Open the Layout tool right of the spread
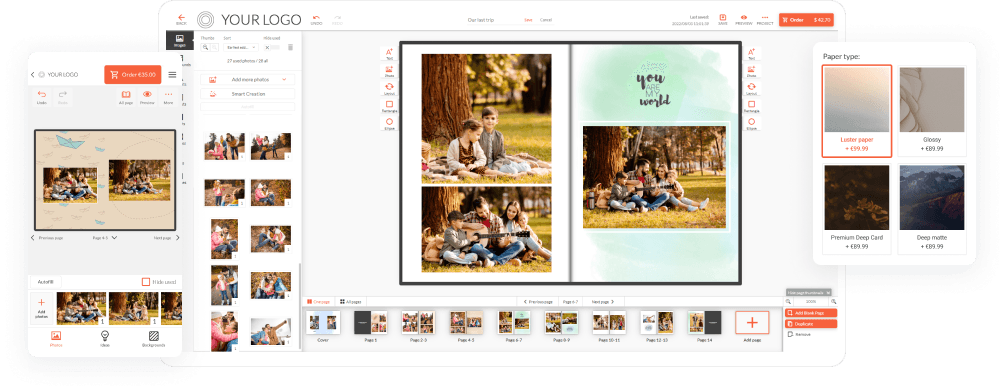1004x390 pixels. 752,88
